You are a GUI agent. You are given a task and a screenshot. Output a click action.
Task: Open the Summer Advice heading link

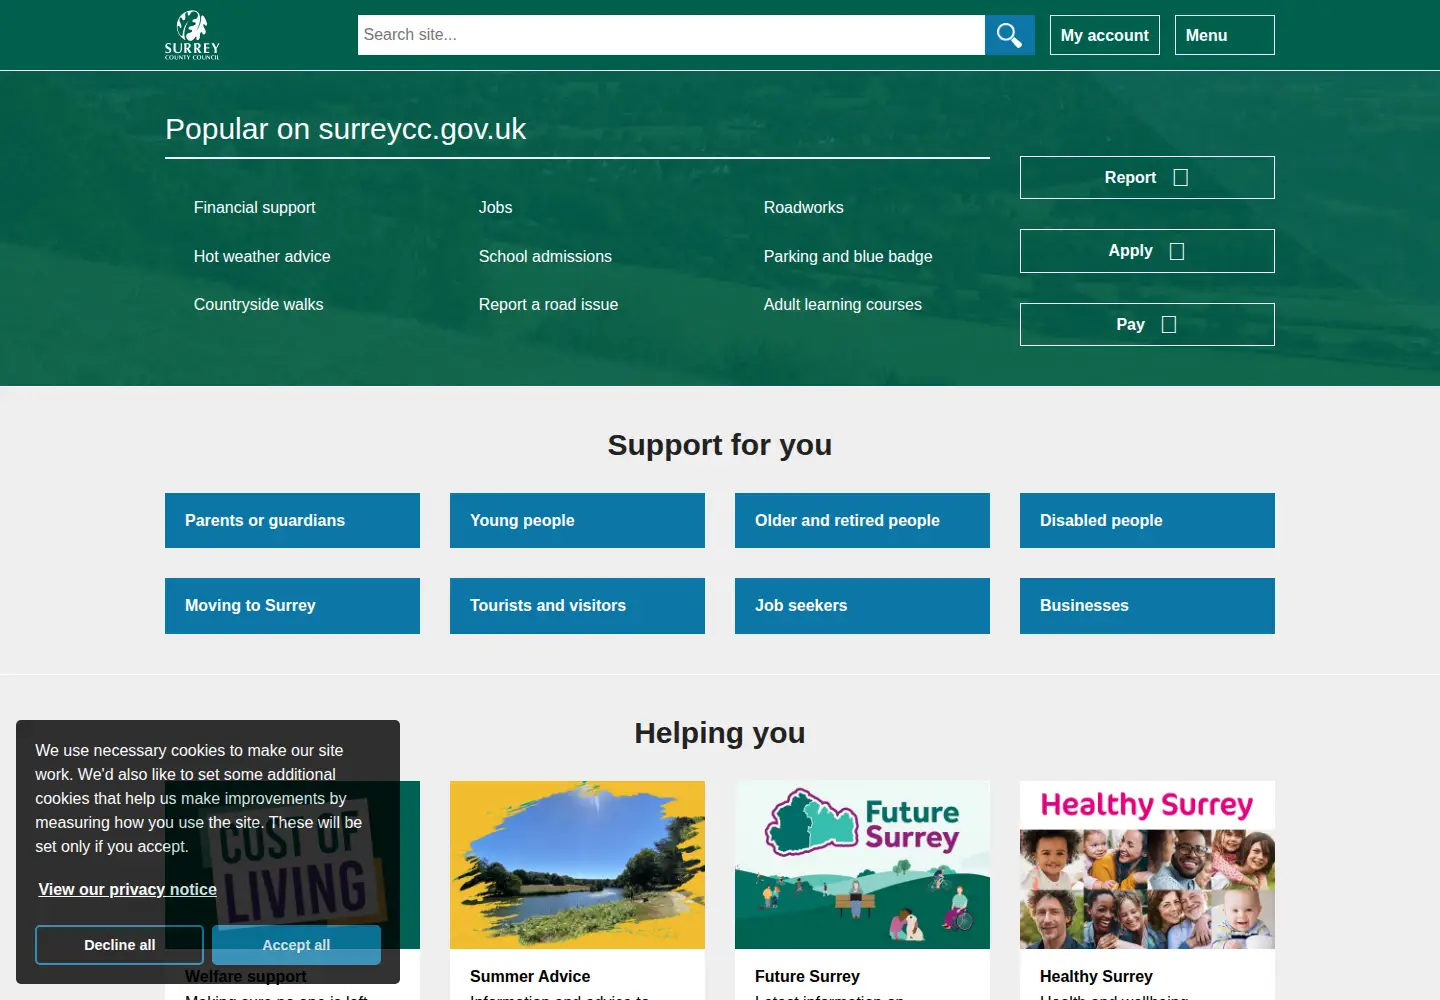point(530,976)
